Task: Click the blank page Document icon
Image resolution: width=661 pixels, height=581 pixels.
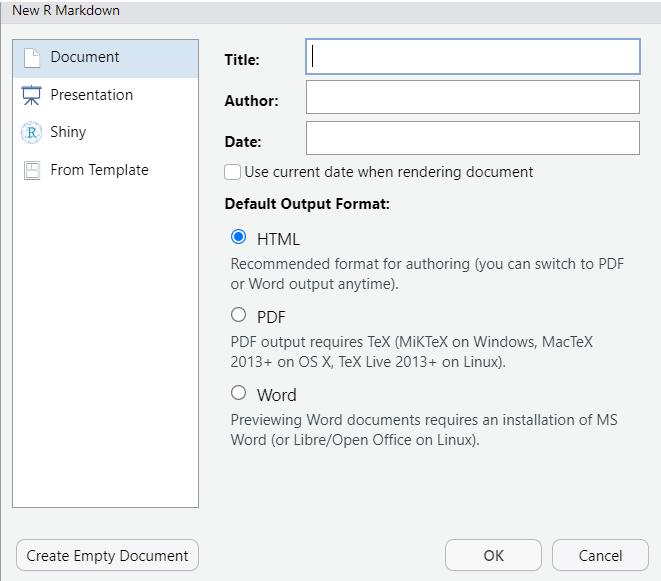Action: [x=32, y=58]
